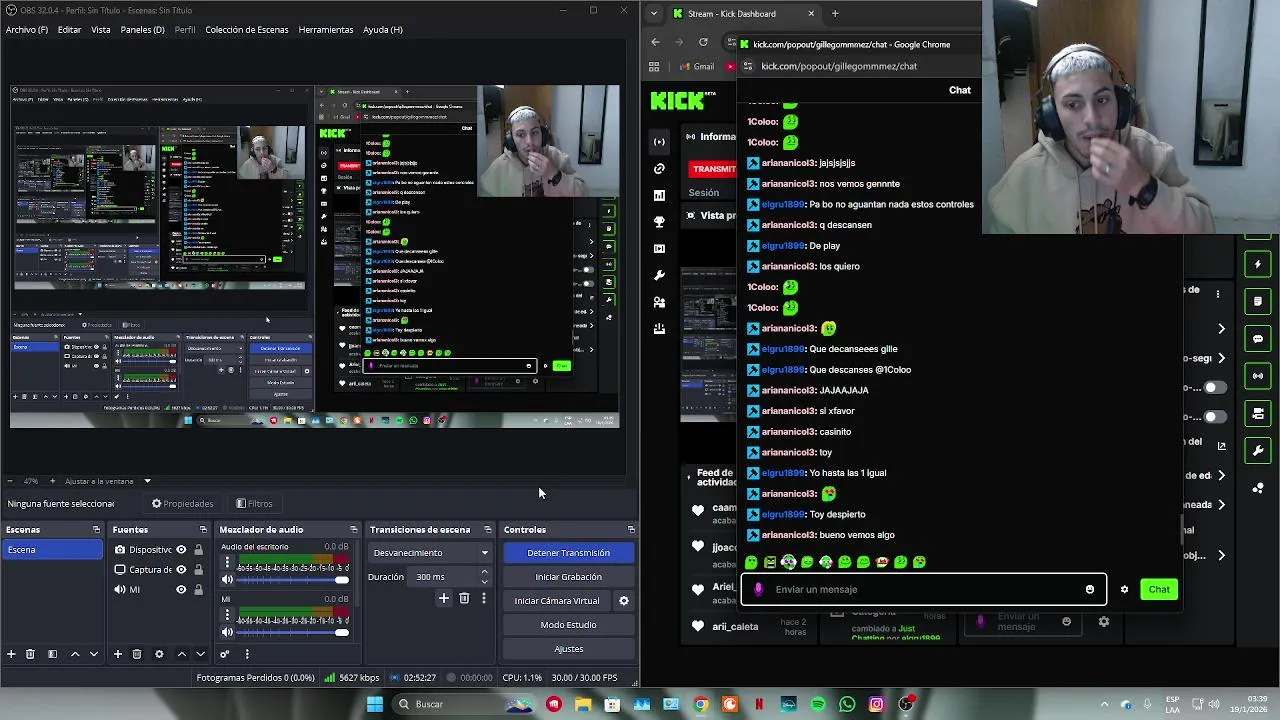1280x720 pixels.
Task: Move source down arrow in Fuentes panel
Action: (200, 654)
